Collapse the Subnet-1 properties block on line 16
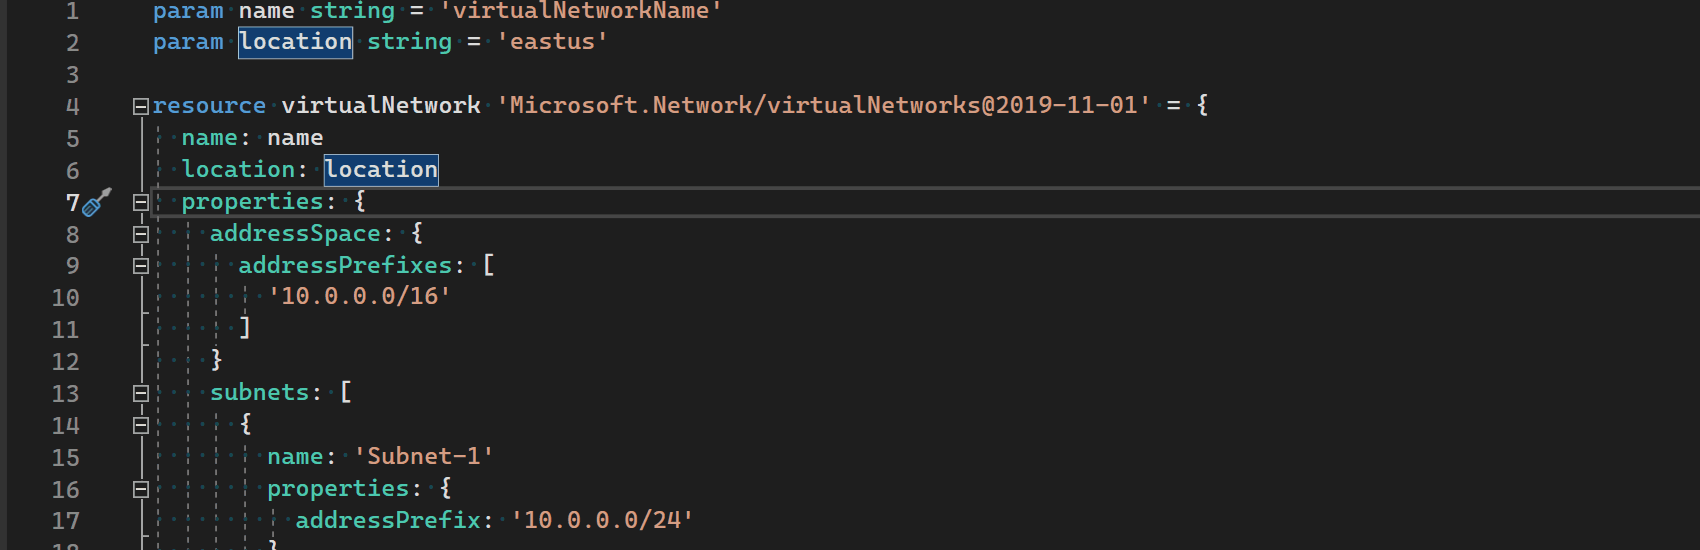This screenshot has width=1700, height=550. (141, 489)
